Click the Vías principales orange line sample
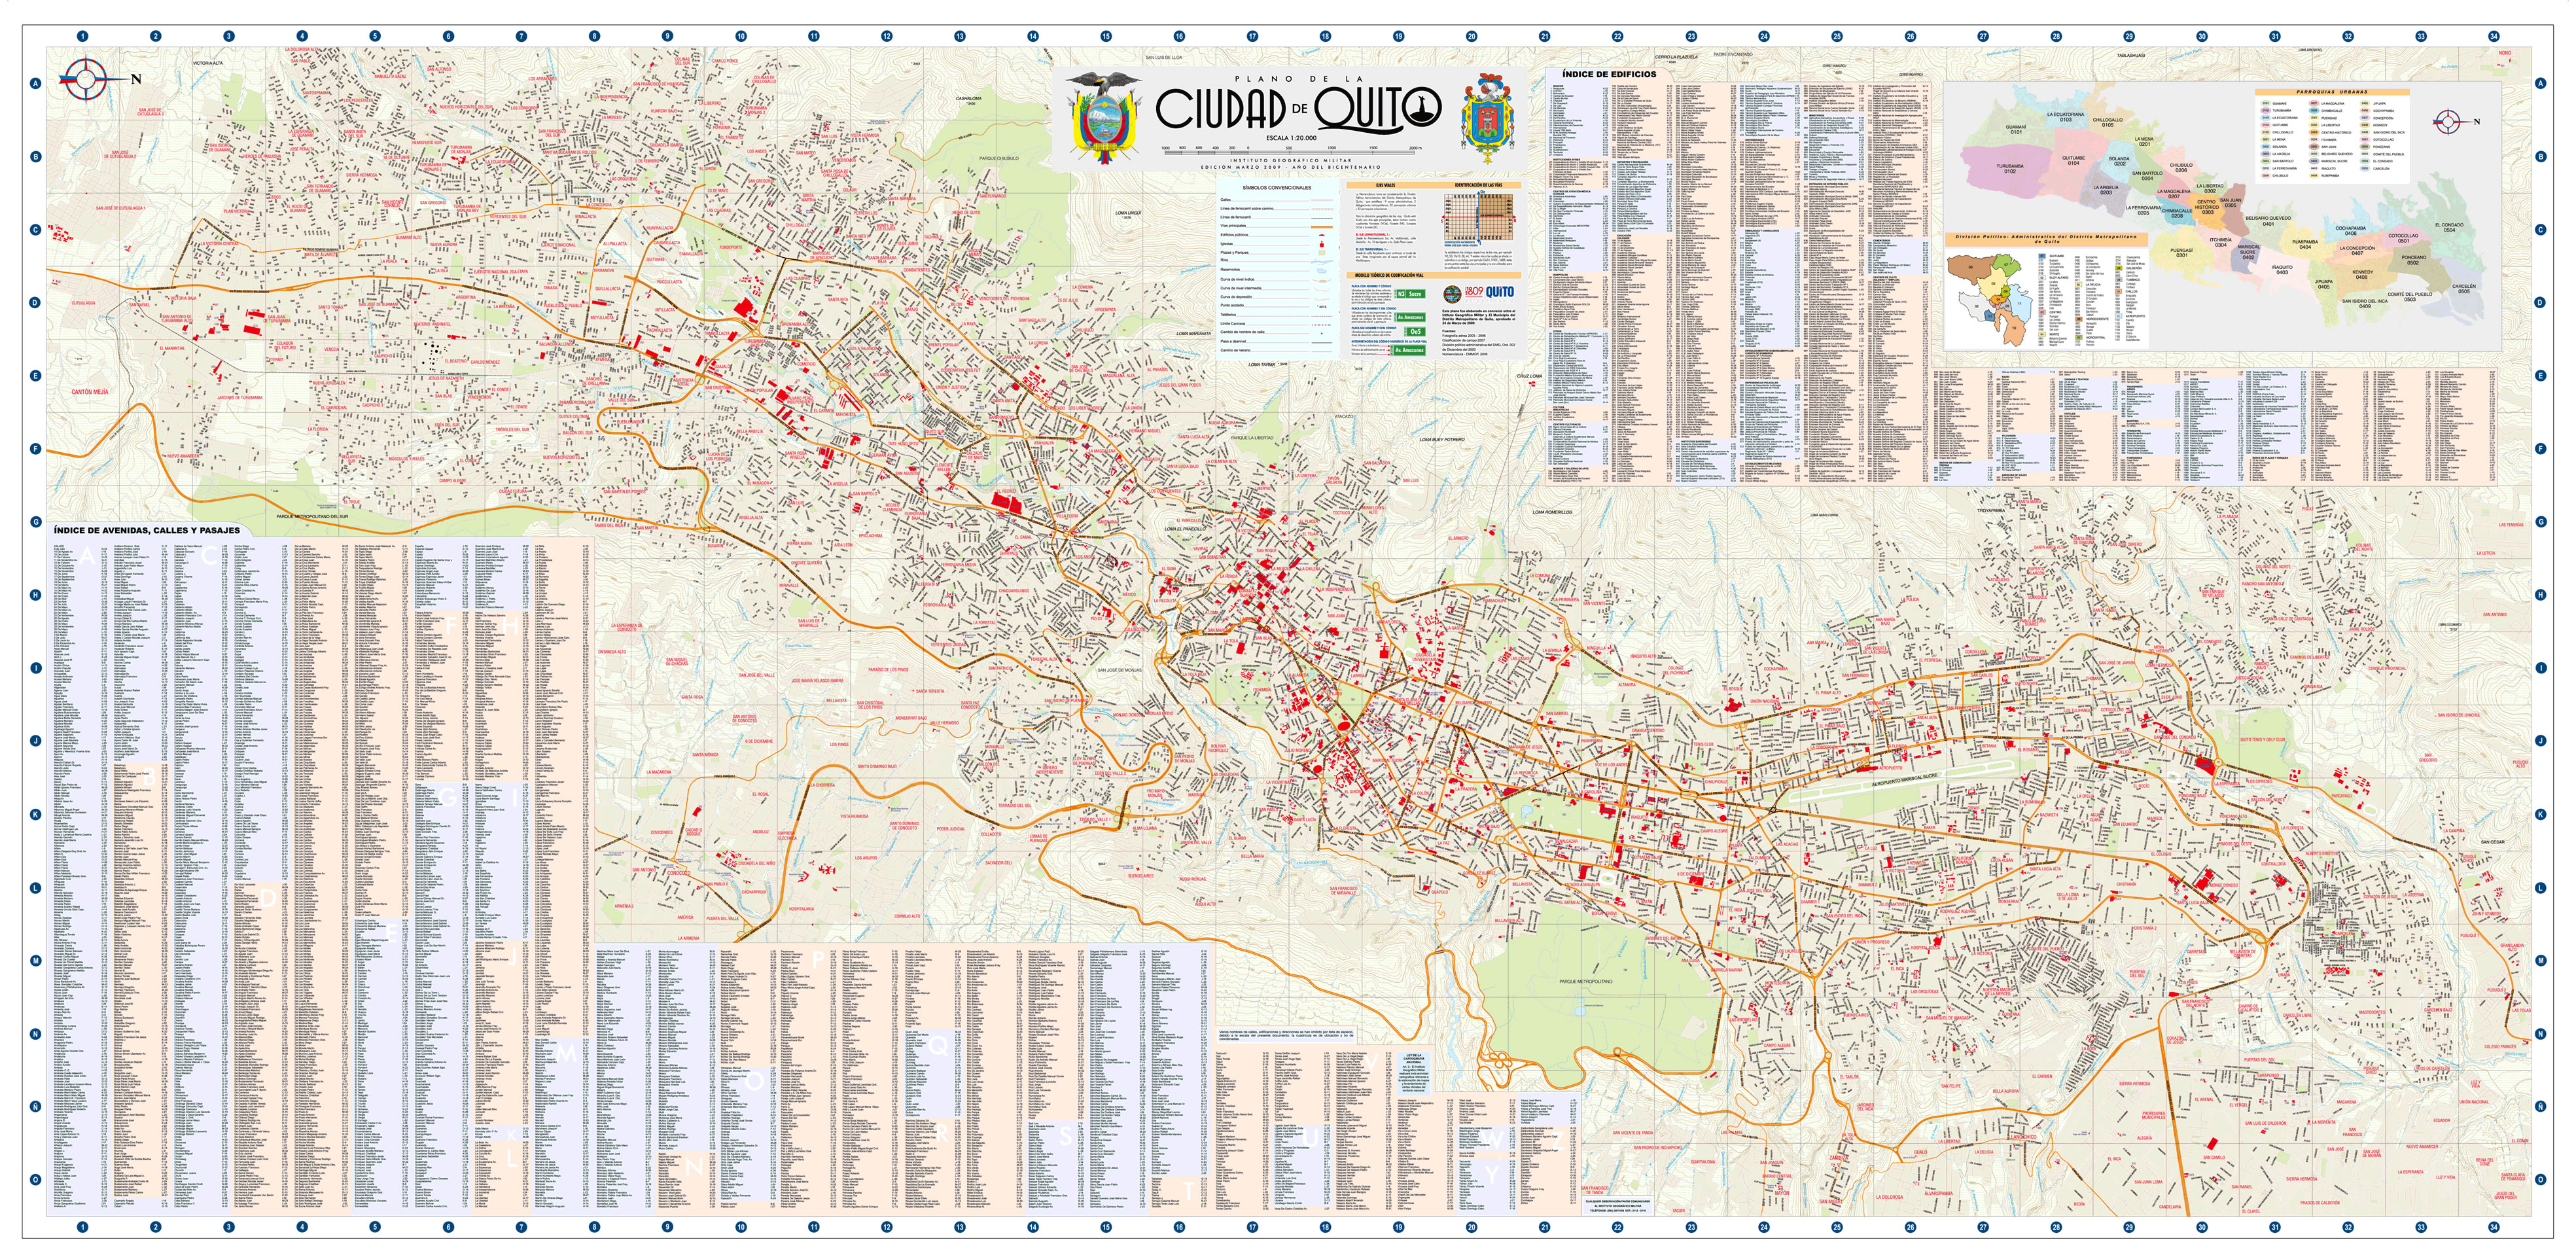 point(1322,228)
